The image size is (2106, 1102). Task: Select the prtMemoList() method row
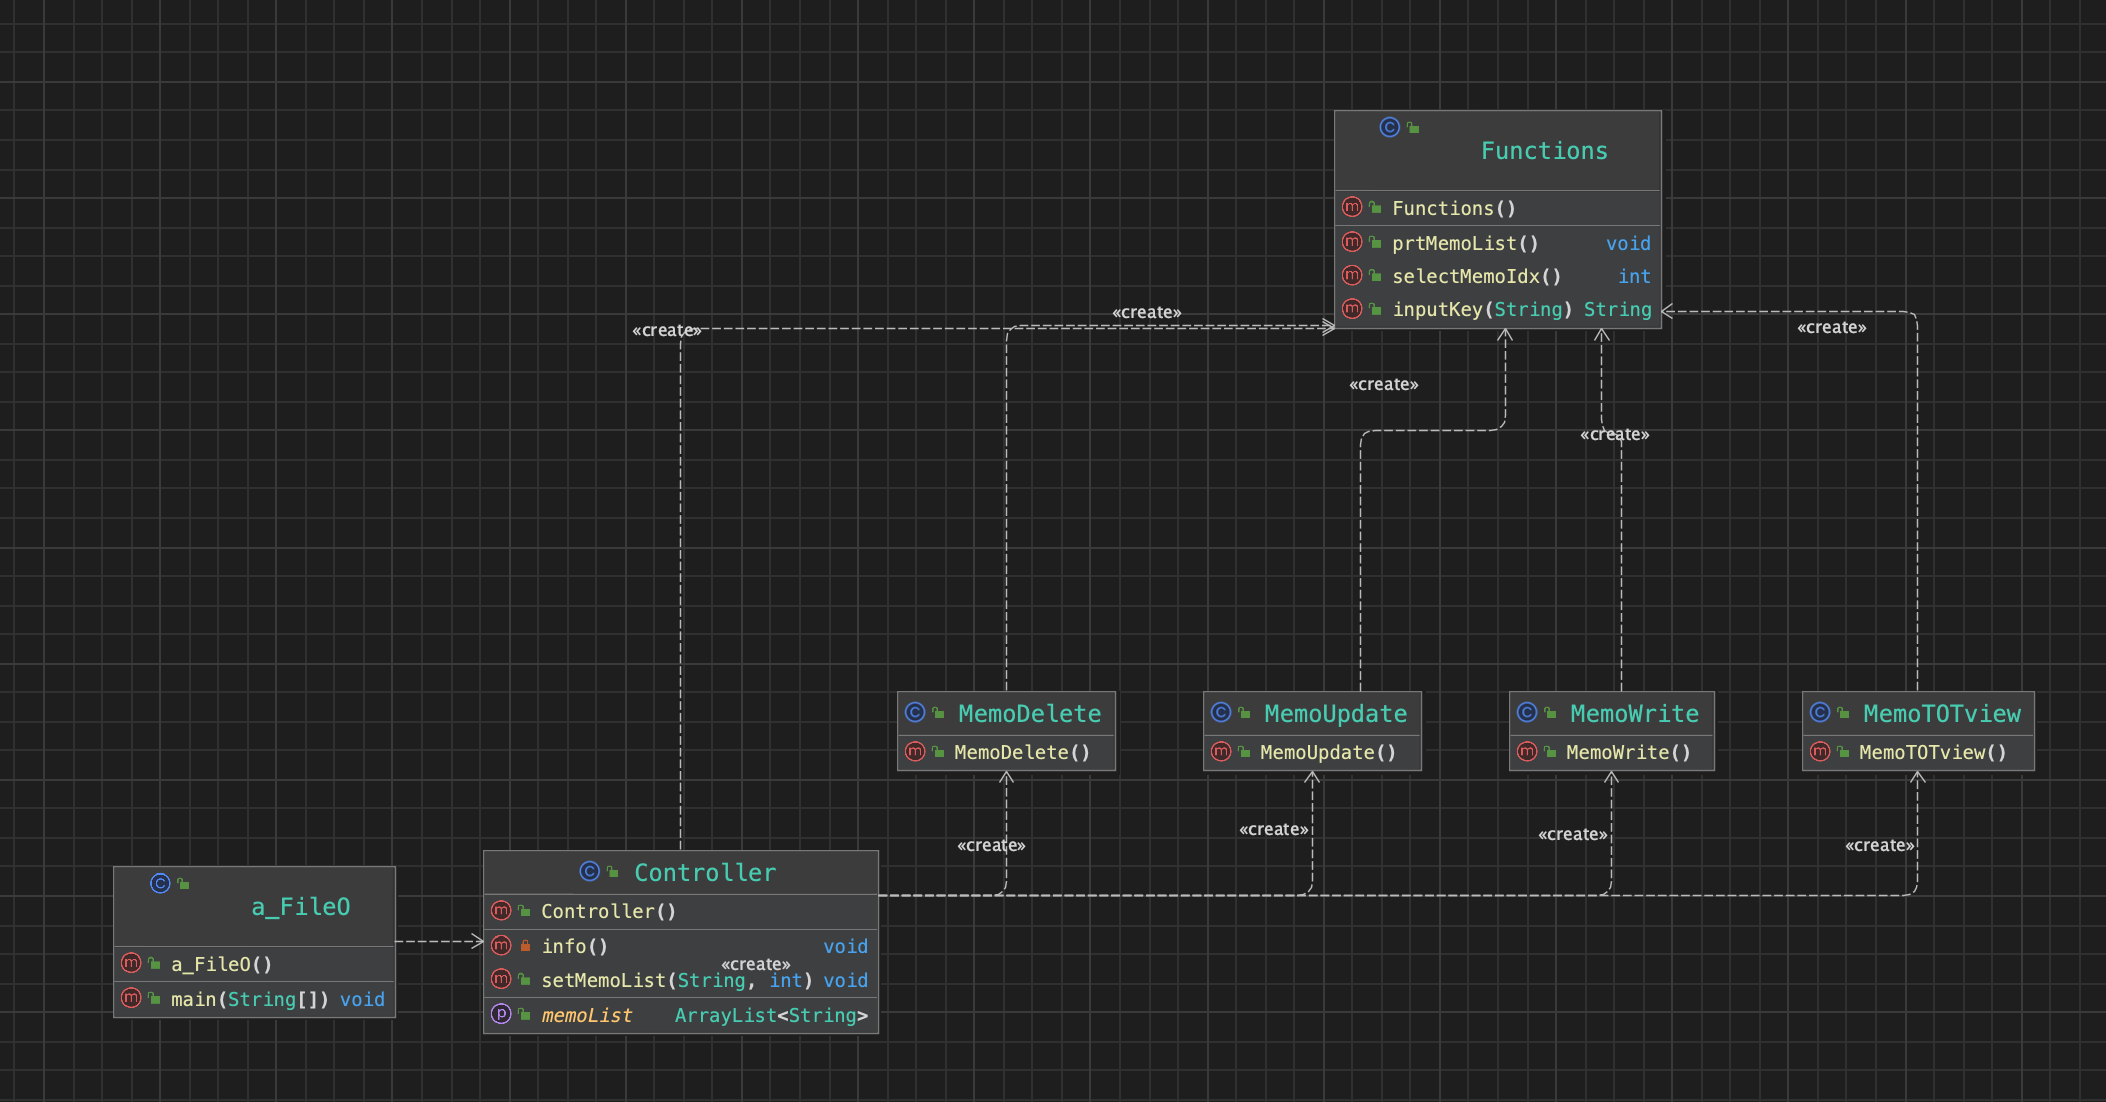(x=1498, y=243)
